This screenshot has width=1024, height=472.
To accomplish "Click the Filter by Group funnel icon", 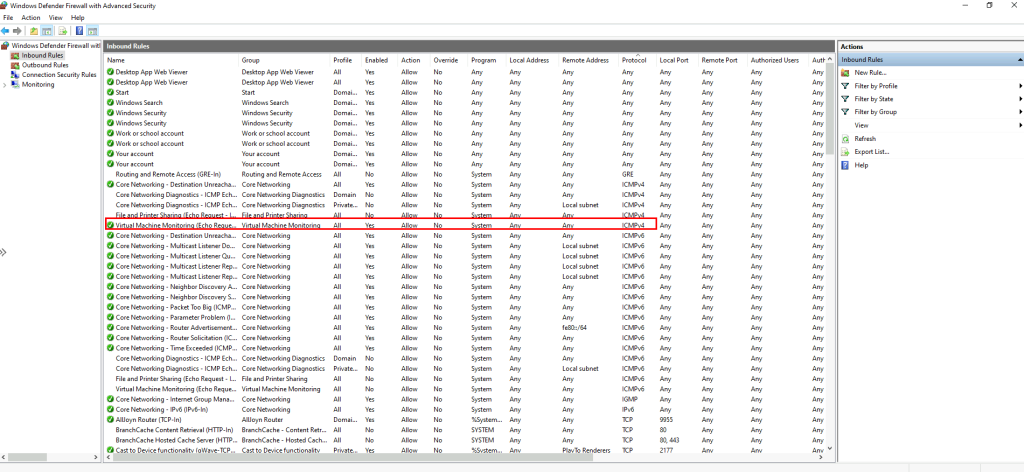I will click(x=845, y=112).
